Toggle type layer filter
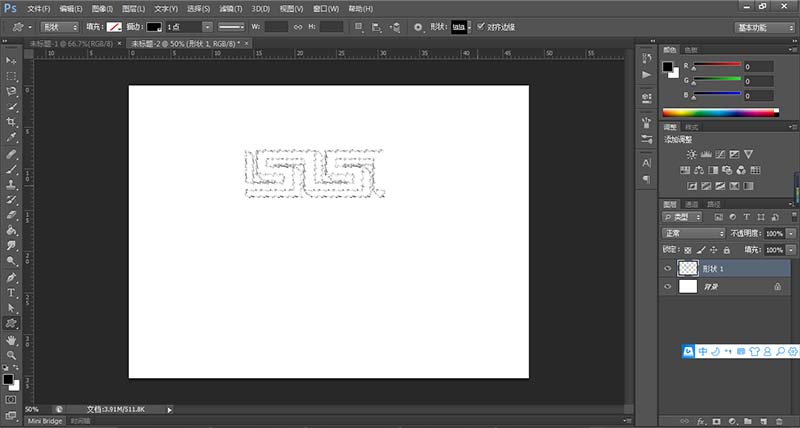The width and height of the screenshot is (800, 428). [x=747, y=217]
